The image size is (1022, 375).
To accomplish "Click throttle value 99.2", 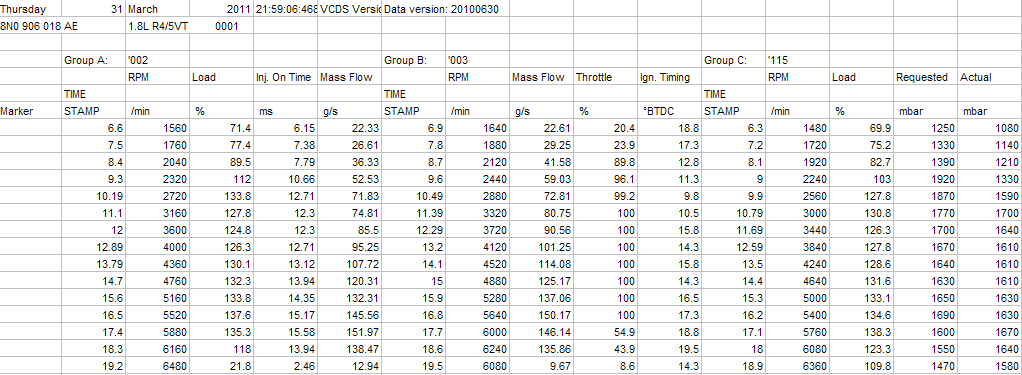I will click(x=606, y=196).
